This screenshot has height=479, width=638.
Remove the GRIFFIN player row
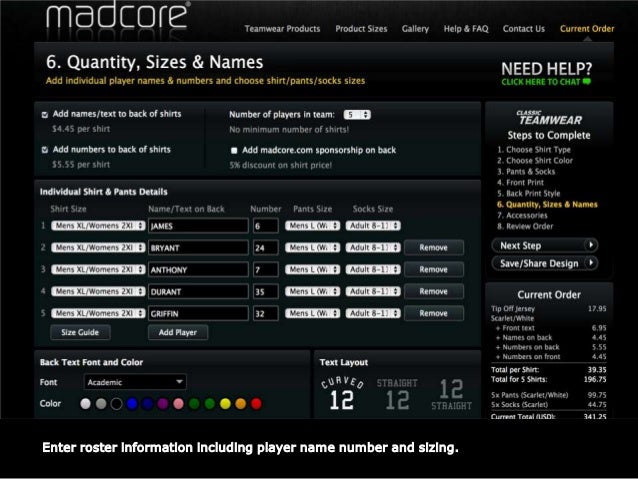[x=434, y=313]
